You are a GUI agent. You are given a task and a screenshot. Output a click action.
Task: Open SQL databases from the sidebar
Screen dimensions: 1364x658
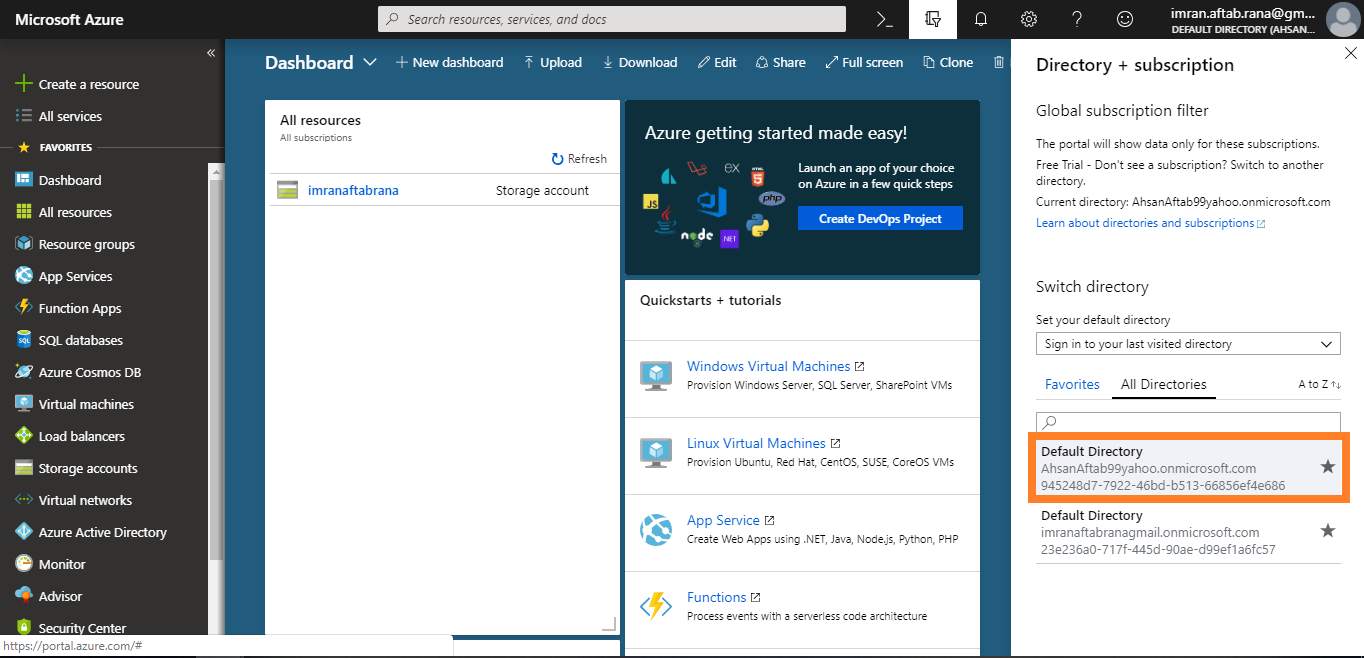pyautogui.click(x=80, y=339)
